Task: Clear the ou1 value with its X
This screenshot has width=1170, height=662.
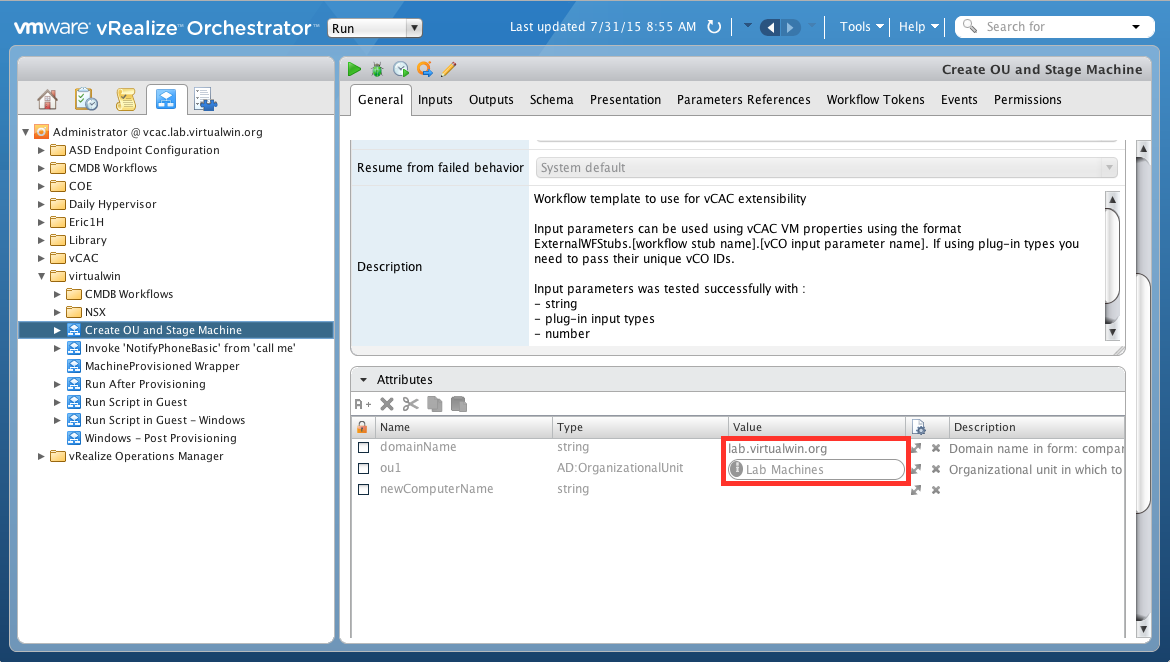Action: [936, 469]
